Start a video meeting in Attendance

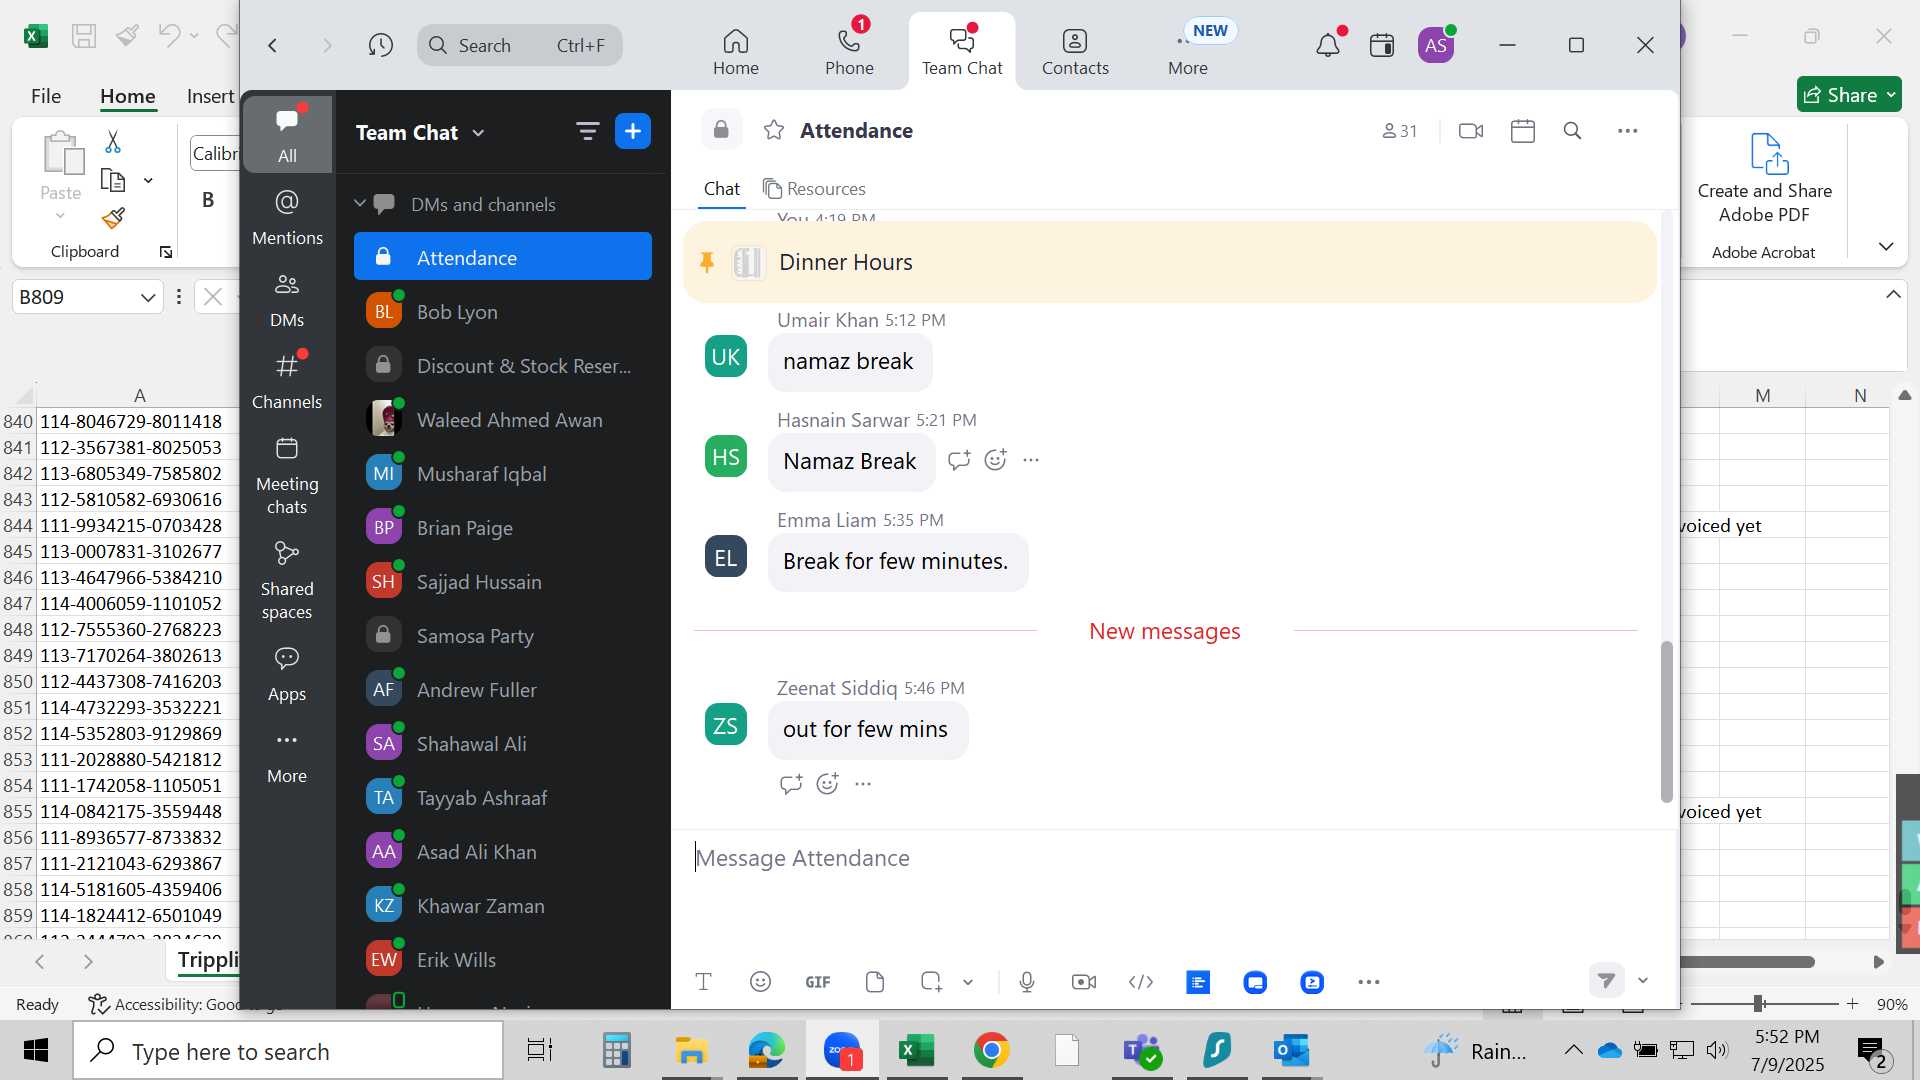[1471, 131]
